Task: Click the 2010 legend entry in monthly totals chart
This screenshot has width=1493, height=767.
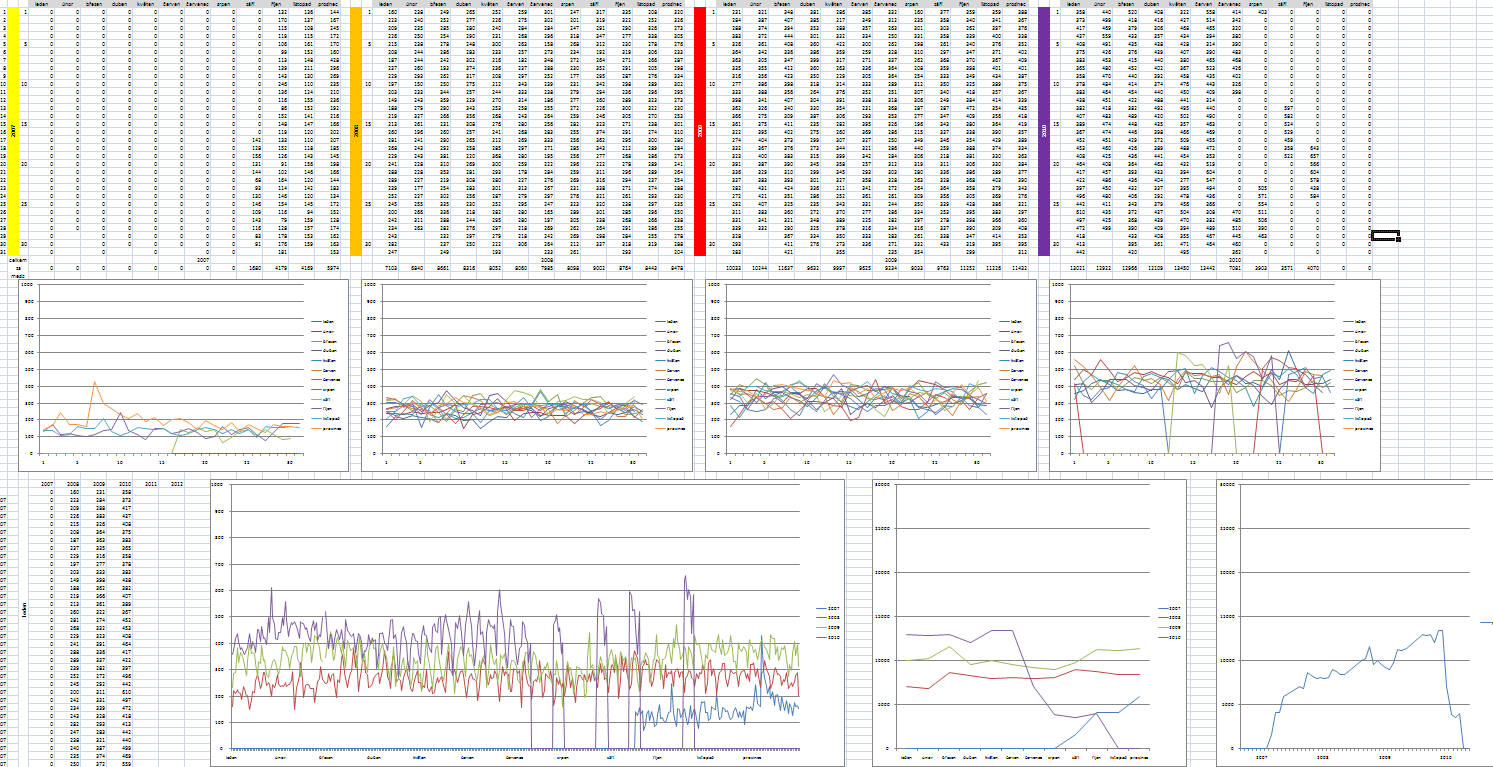Action: [1174, 637]
